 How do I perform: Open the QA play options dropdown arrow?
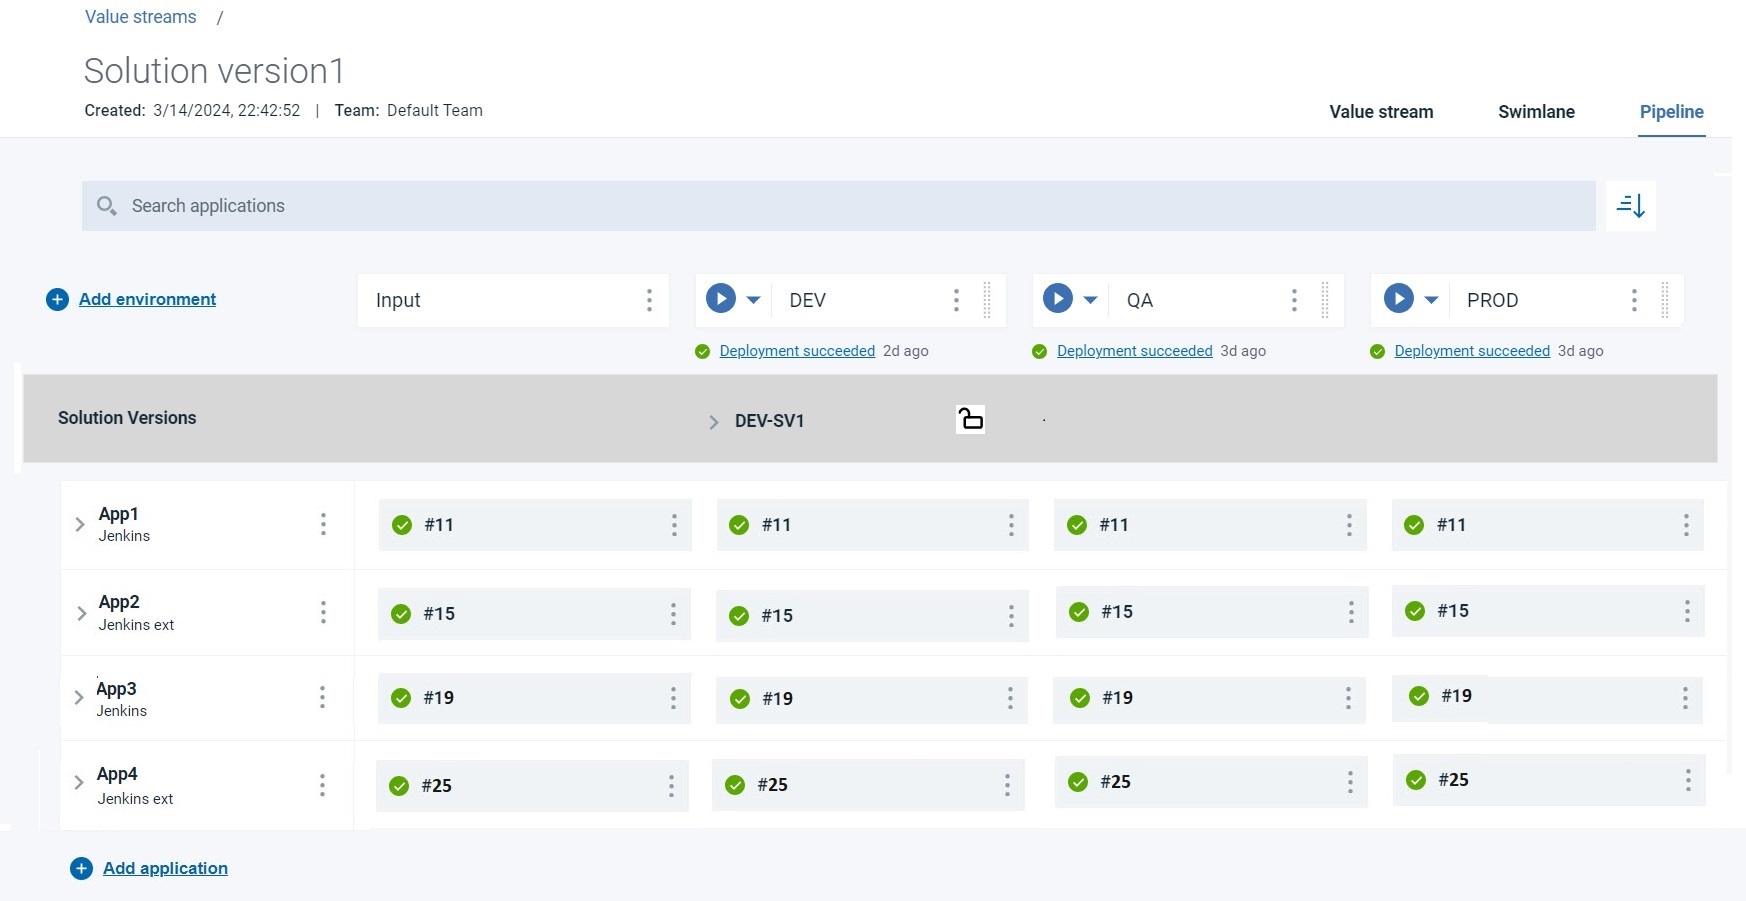tap(1091, 300)
